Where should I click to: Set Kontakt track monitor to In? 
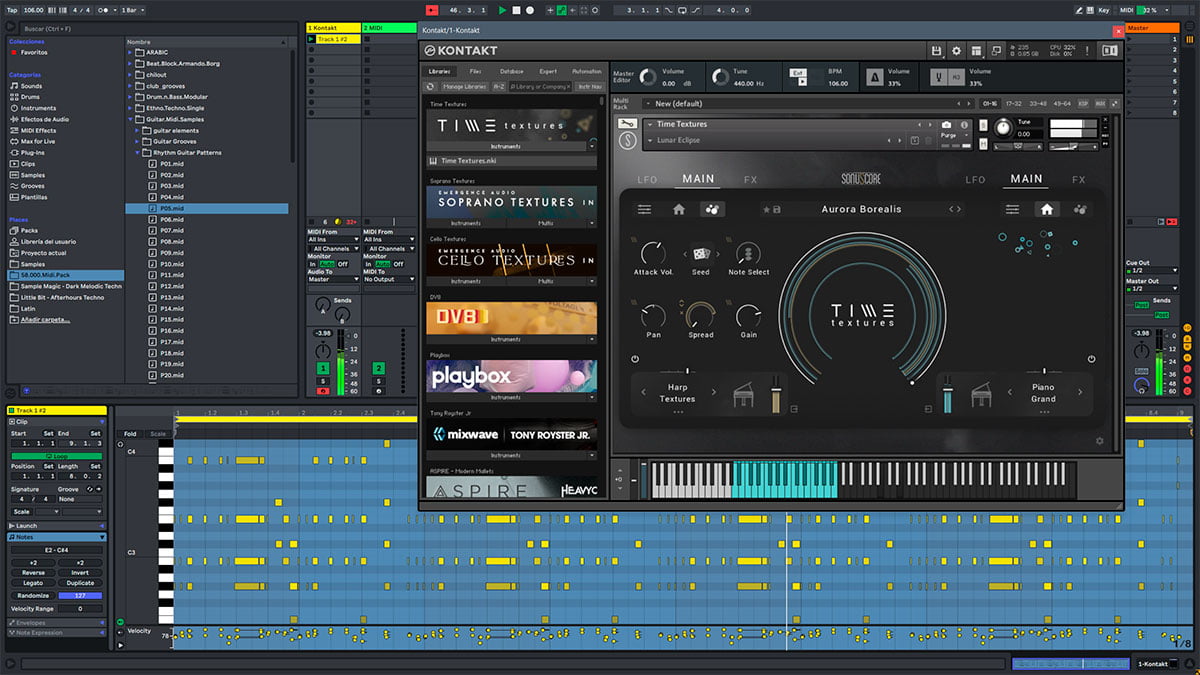click(311, 264)
